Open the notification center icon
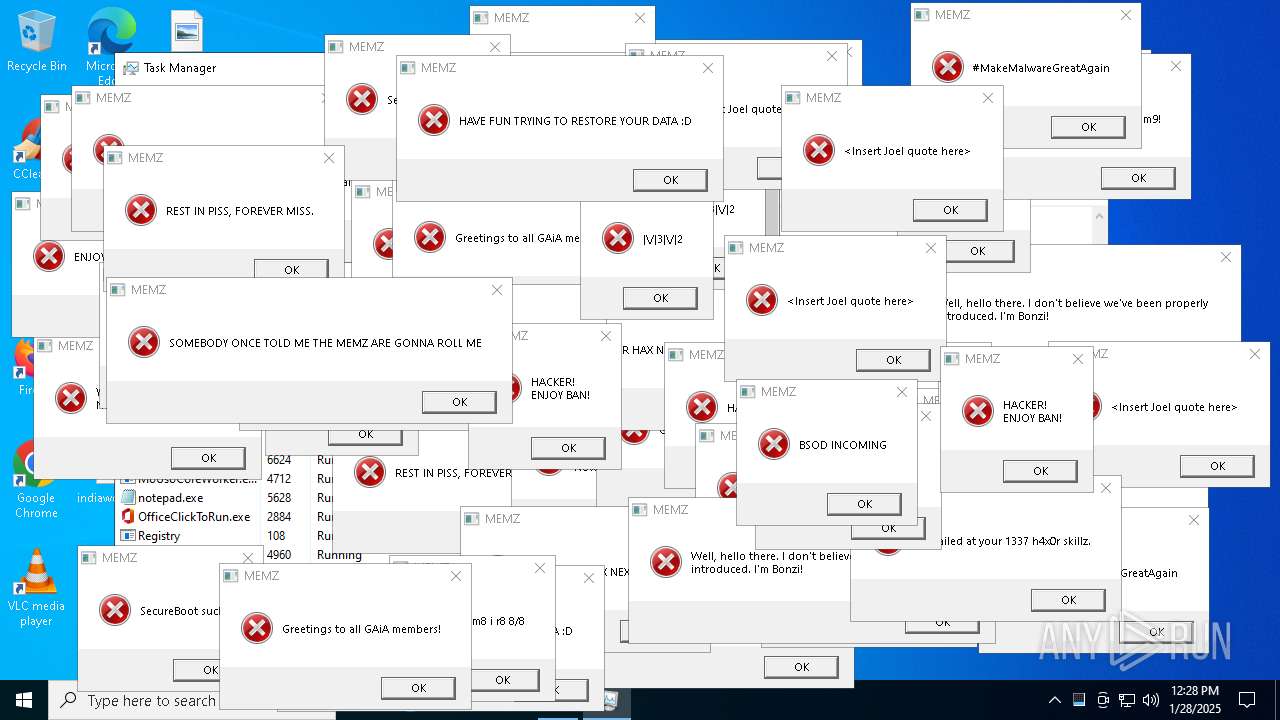1280x720 pixels. pos(1247,700)
